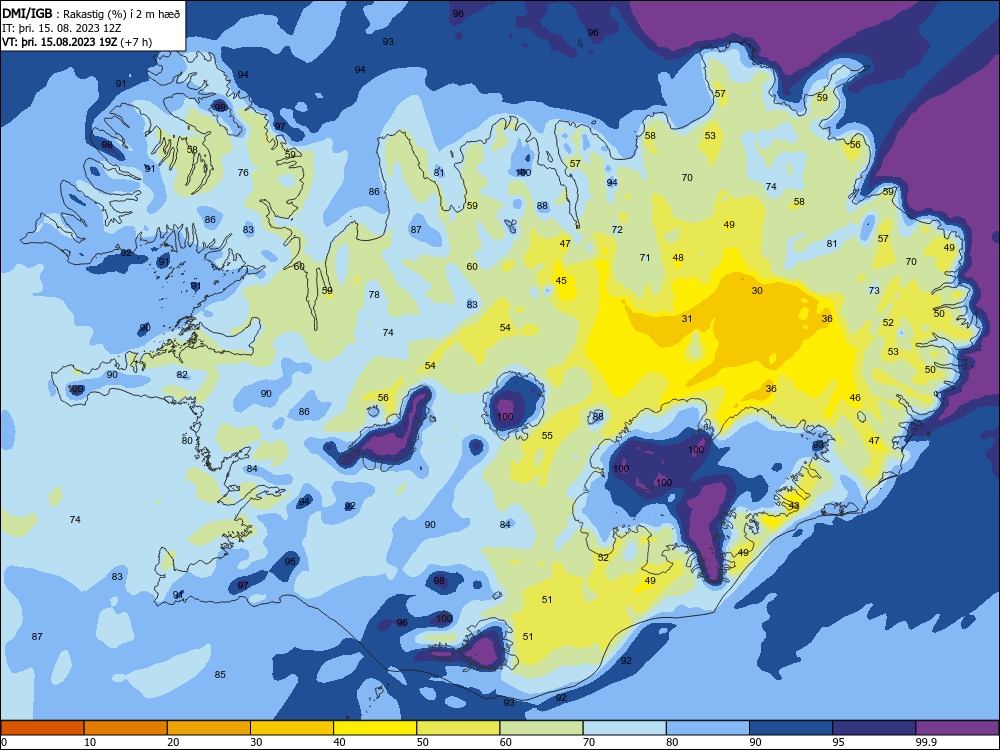1000x750 pixels.
Task: Click the 'VT: þri. 15.08.2023 19Z (+7 h)' line
Action: click(x=77, y=42)
